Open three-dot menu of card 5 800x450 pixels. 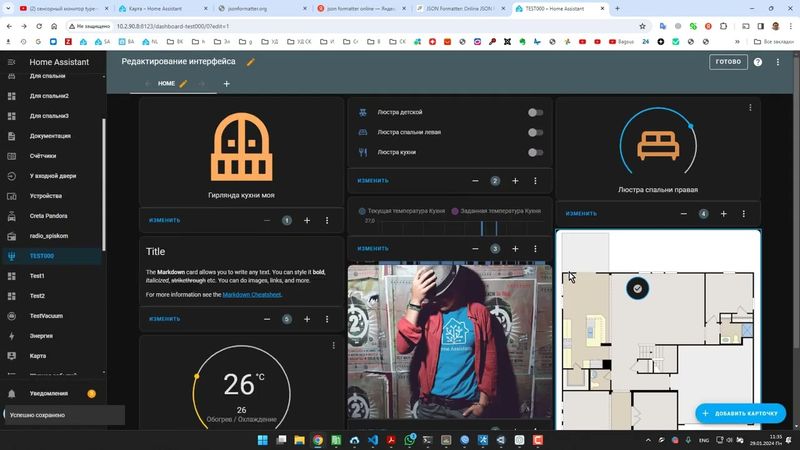tap(327, 319)
